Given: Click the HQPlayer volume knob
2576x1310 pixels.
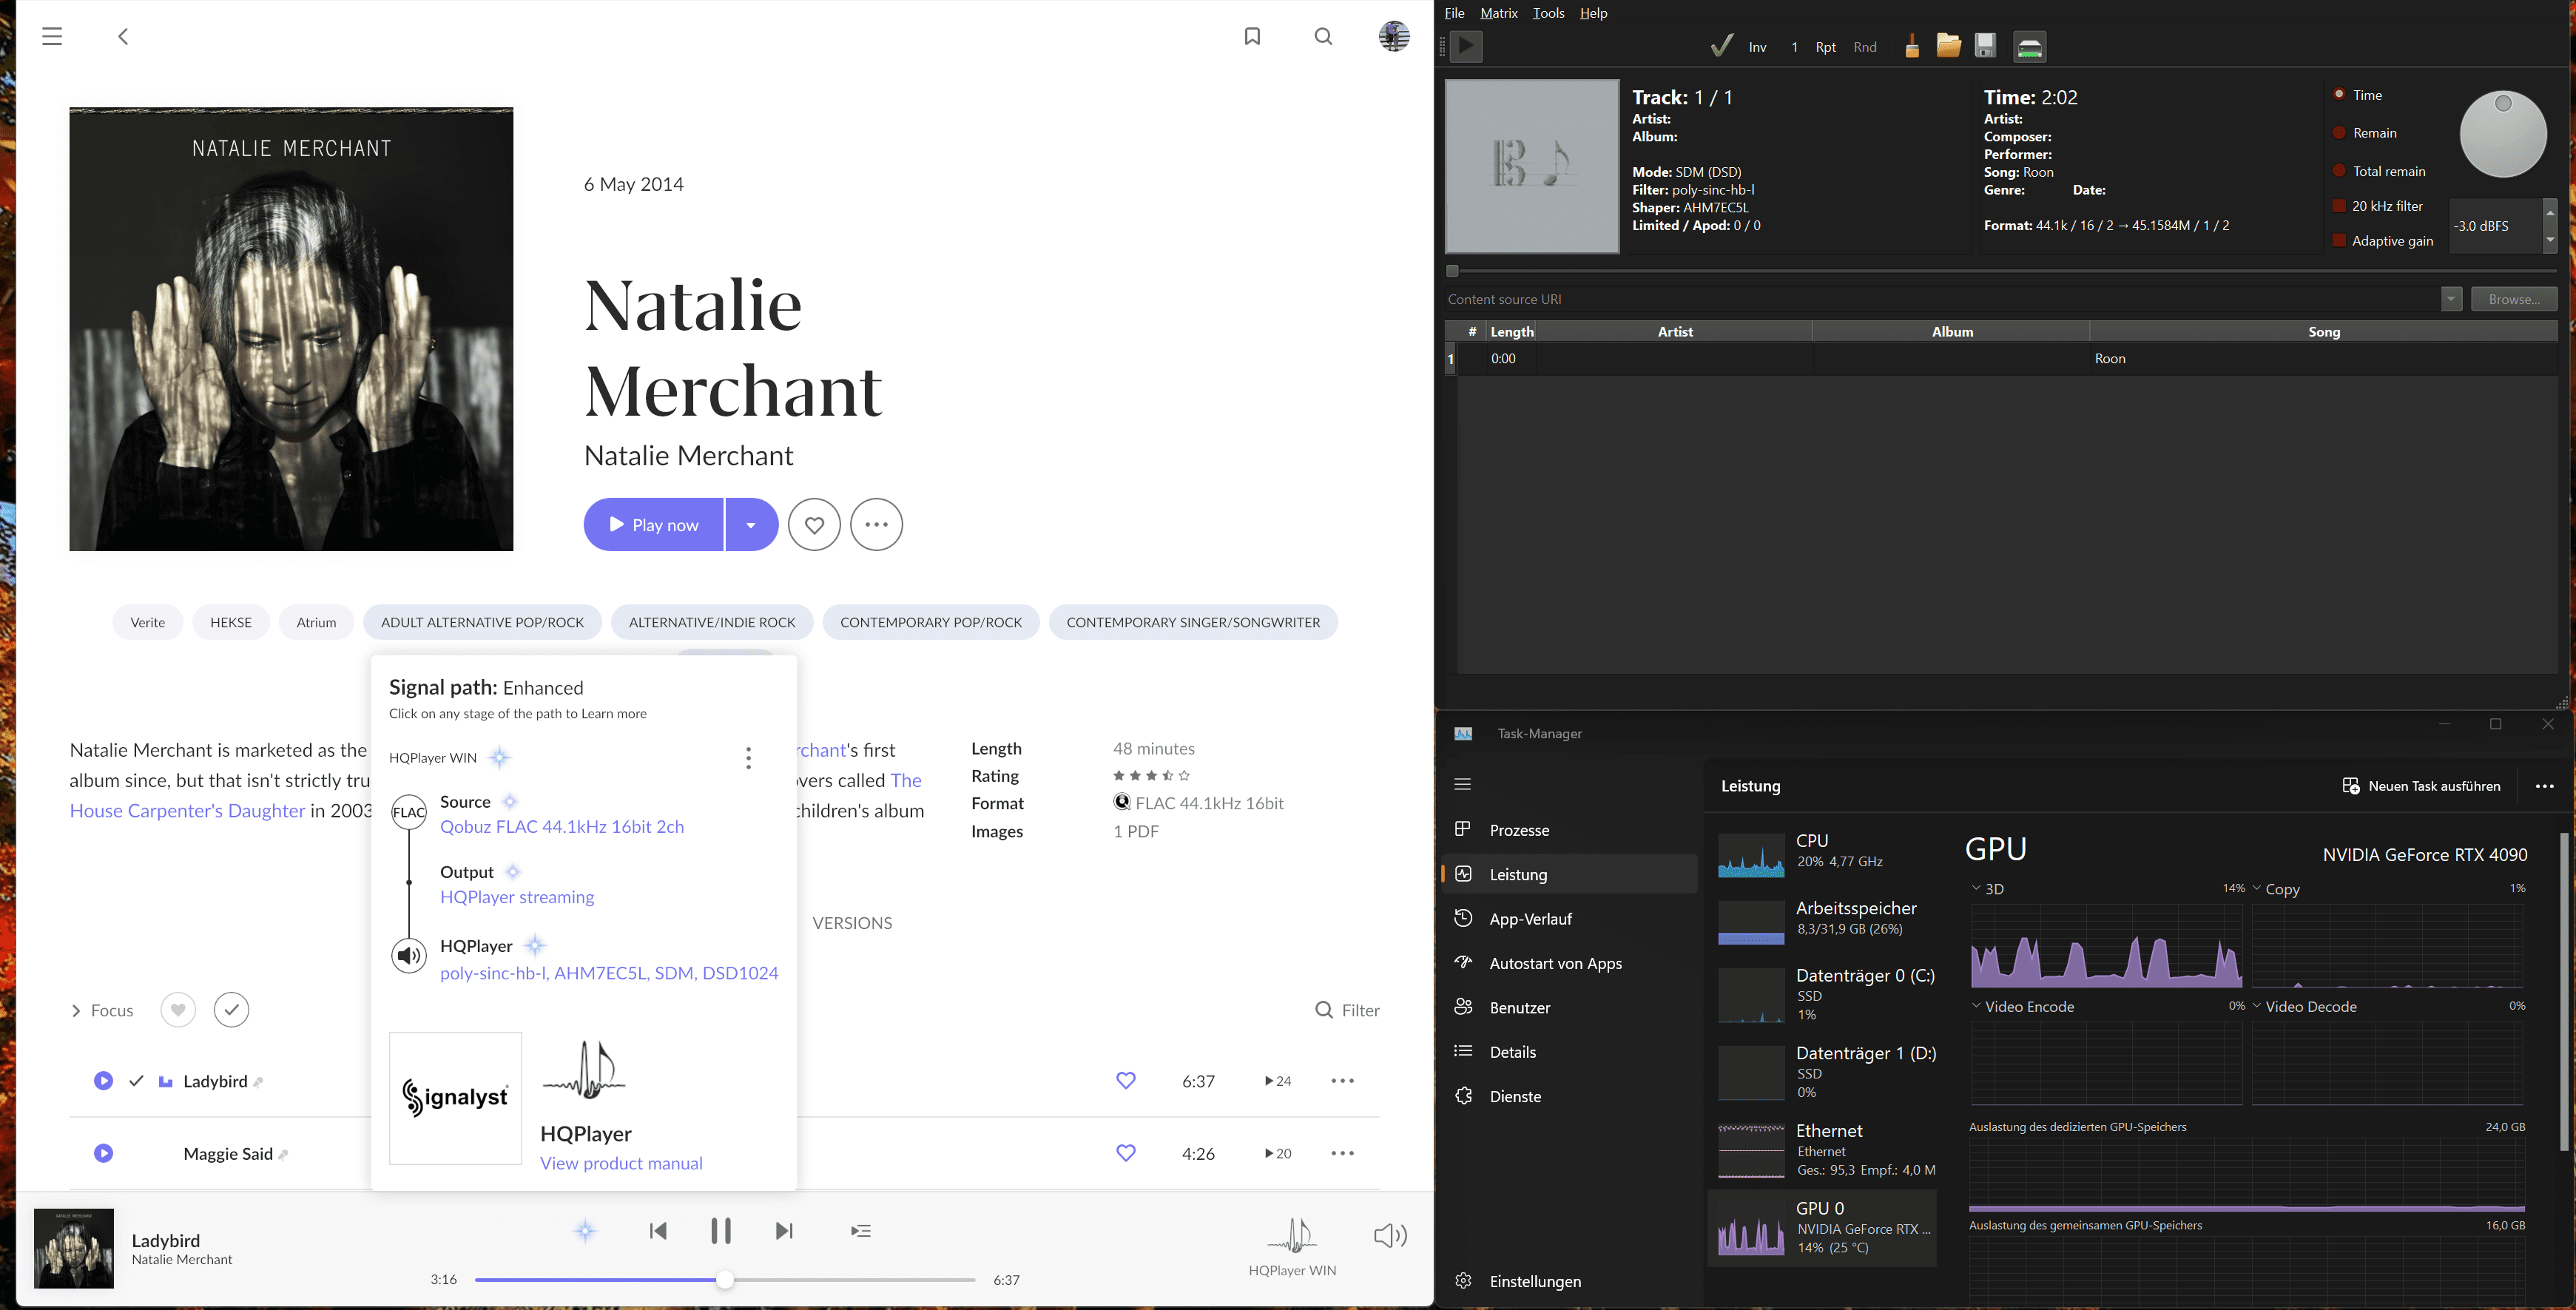Looking at the screenshot, I should tap(2502, 134).
